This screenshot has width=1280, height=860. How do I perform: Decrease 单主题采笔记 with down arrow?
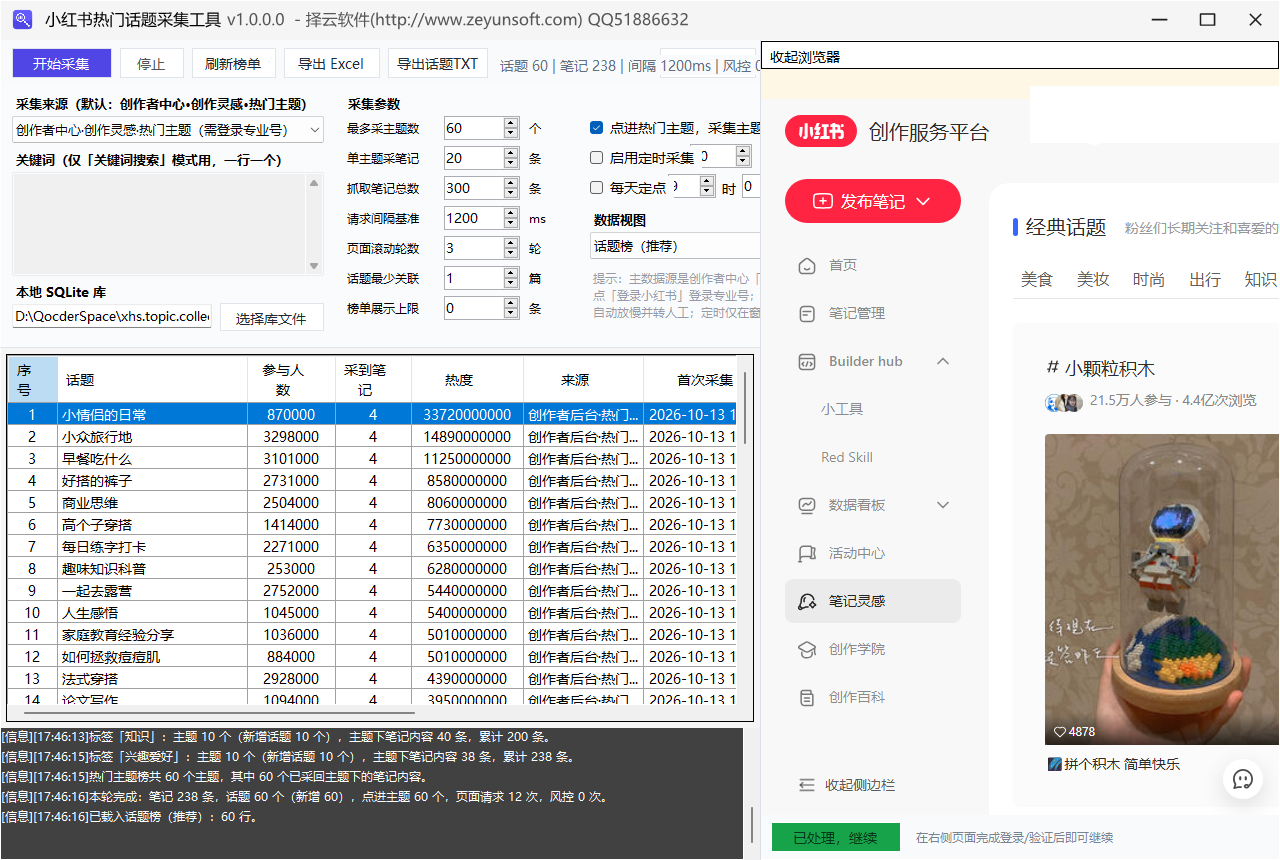pyautogui.click(x=511, y=164)
